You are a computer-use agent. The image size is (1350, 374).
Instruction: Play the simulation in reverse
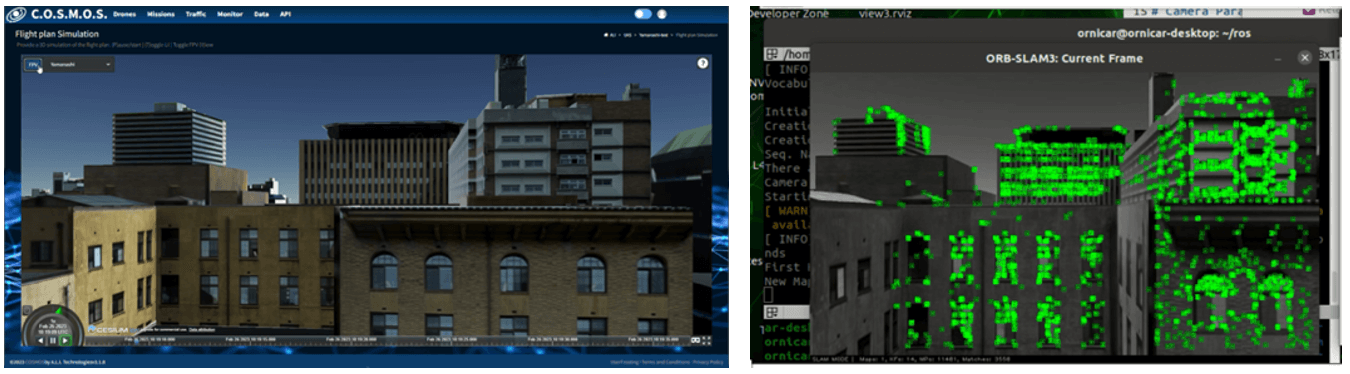(x=42, y=341)
